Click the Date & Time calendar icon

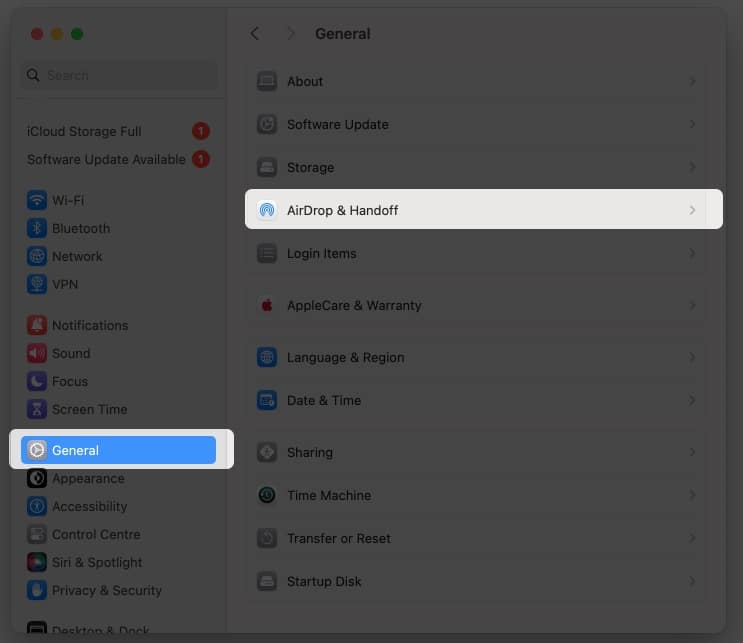coord(267,400)
